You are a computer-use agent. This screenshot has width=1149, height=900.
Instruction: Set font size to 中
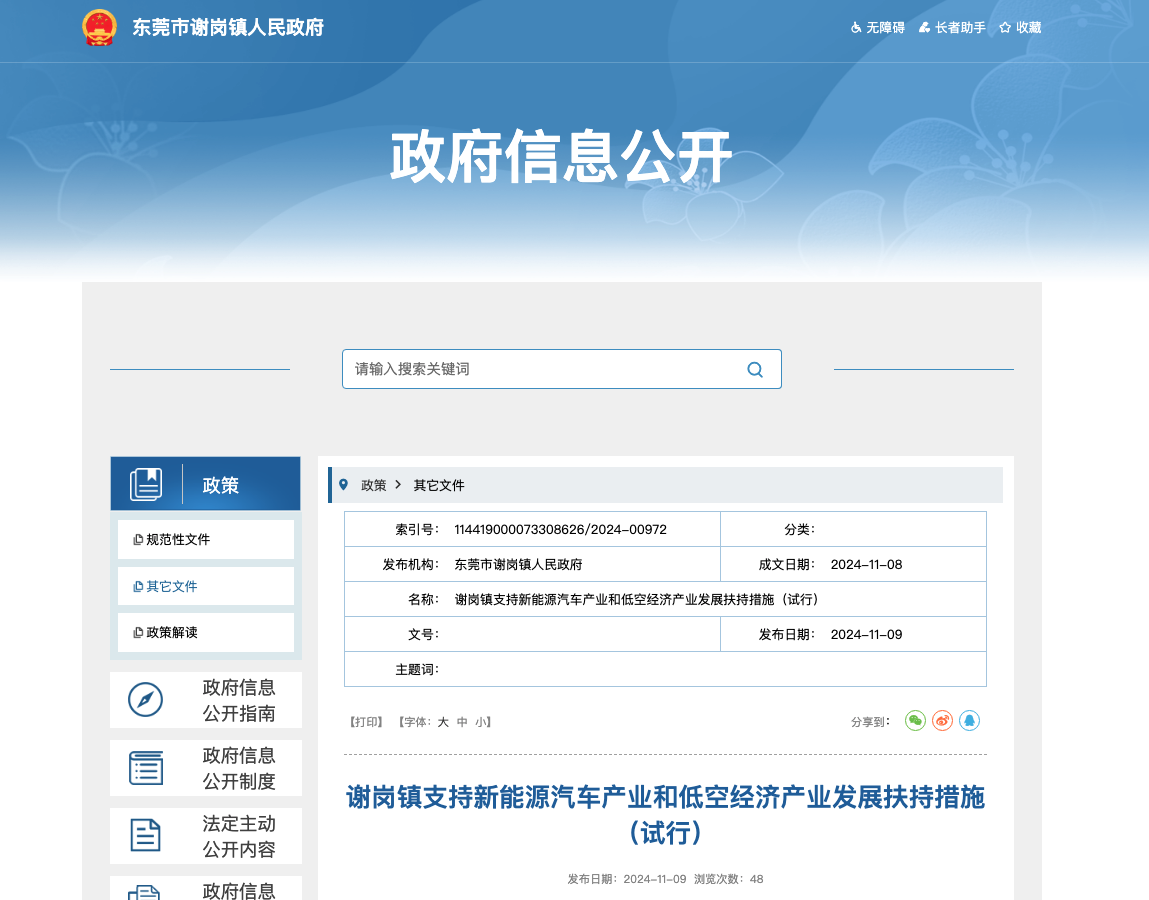tap(462, 721)
